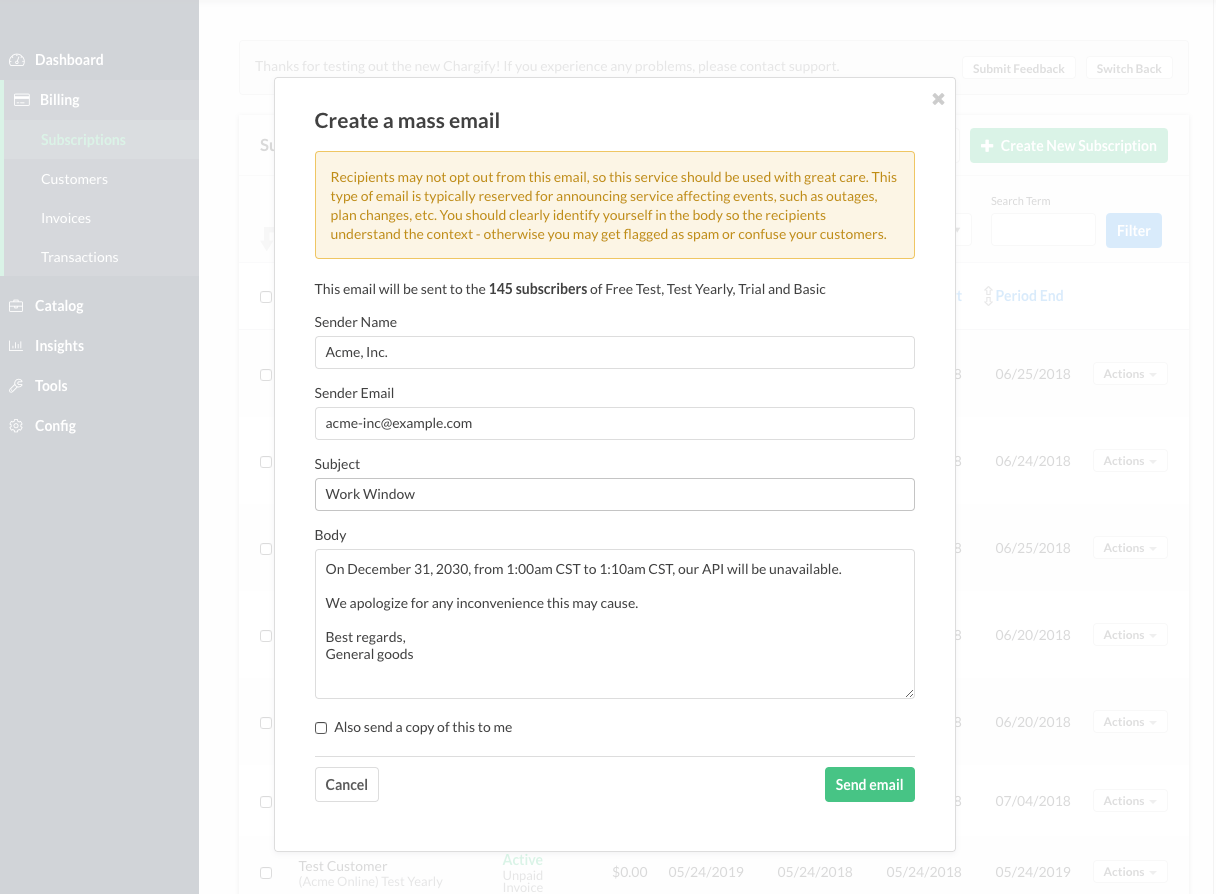Cancel the mass email dialog
The image size is (1216, 894).
click(346, 785)
